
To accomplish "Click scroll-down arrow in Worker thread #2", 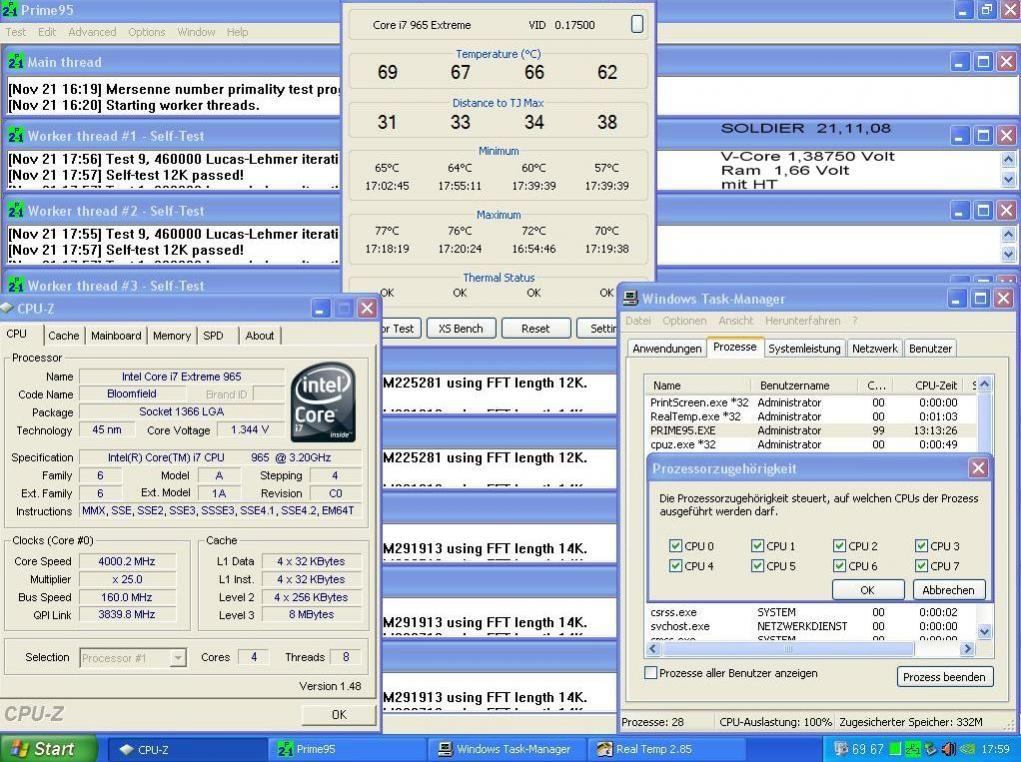I will 1008,253.
